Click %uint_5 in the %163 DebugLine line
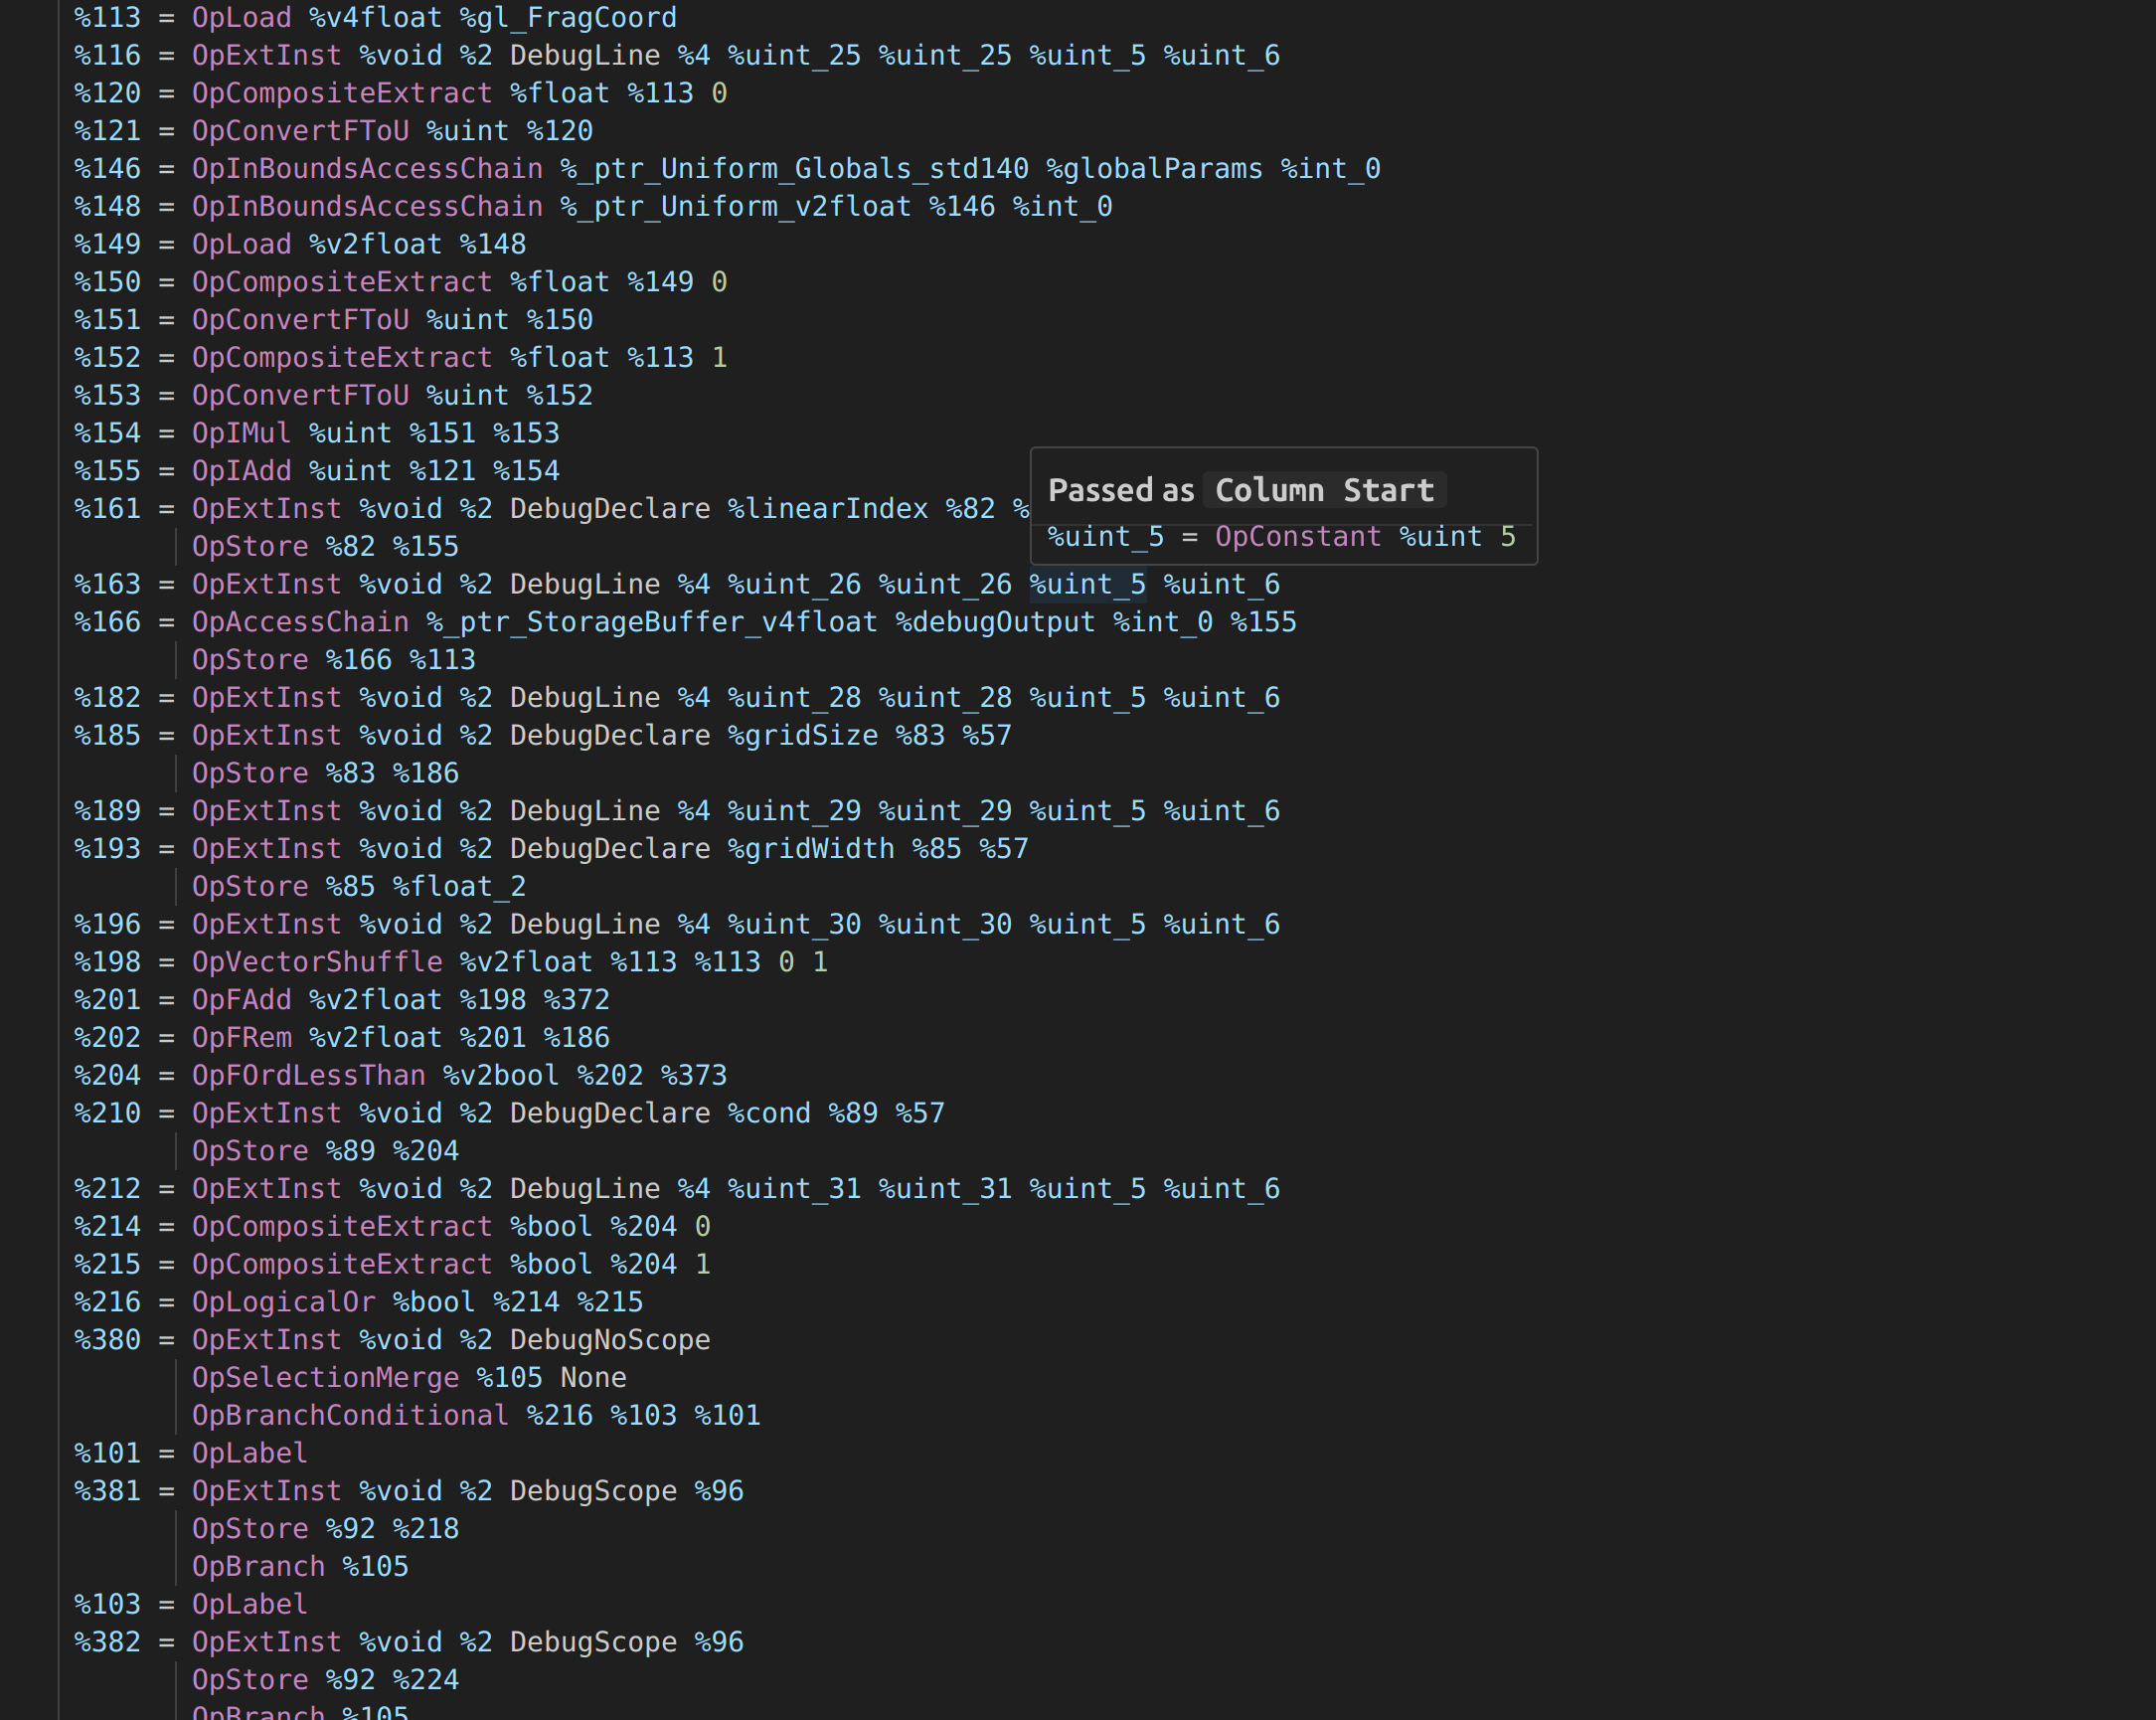2156x1720 pixels. tap(1088, 584)
